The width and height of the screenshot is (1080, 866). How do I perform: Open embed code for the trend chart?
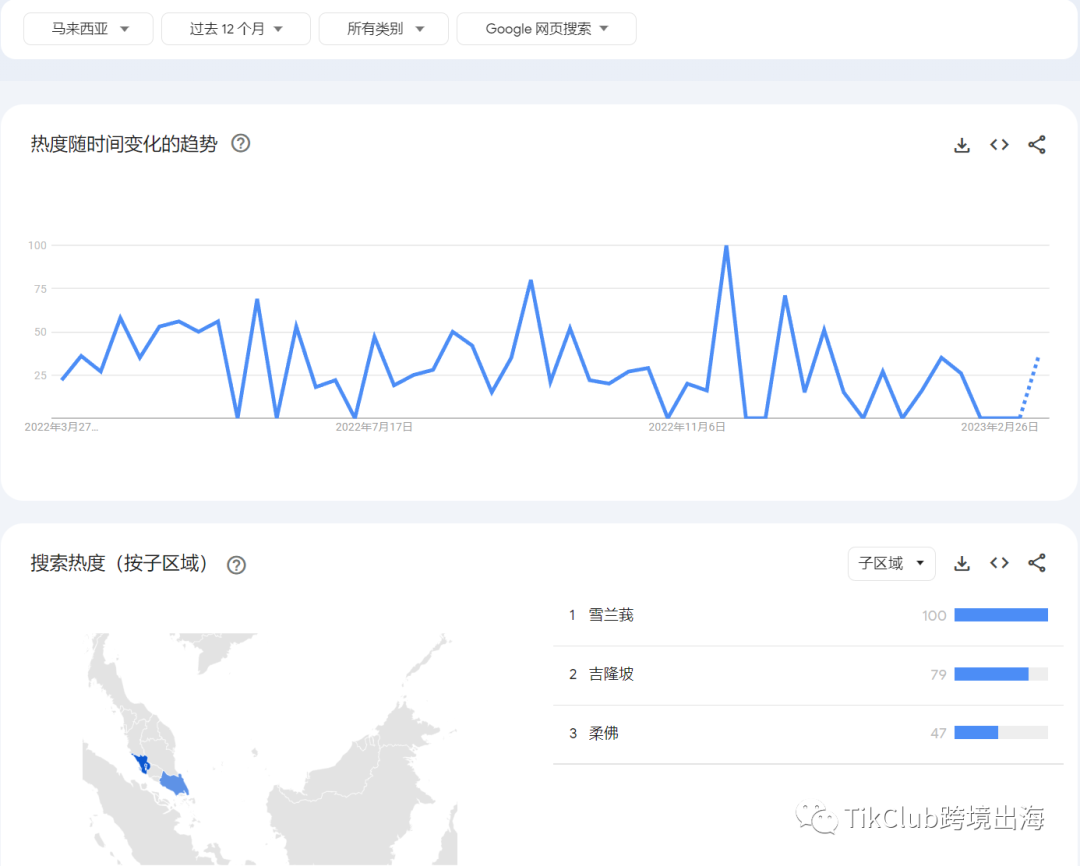[999, 145]
